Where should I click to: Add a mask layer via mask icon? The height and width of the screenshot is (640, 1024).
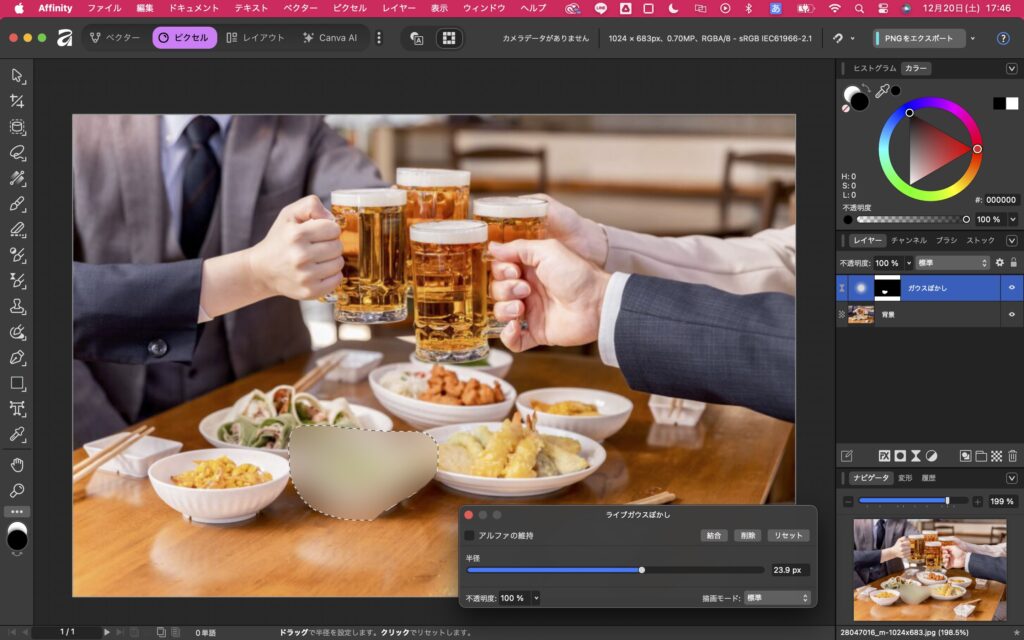pyautogui.click(x=899, y=456)
